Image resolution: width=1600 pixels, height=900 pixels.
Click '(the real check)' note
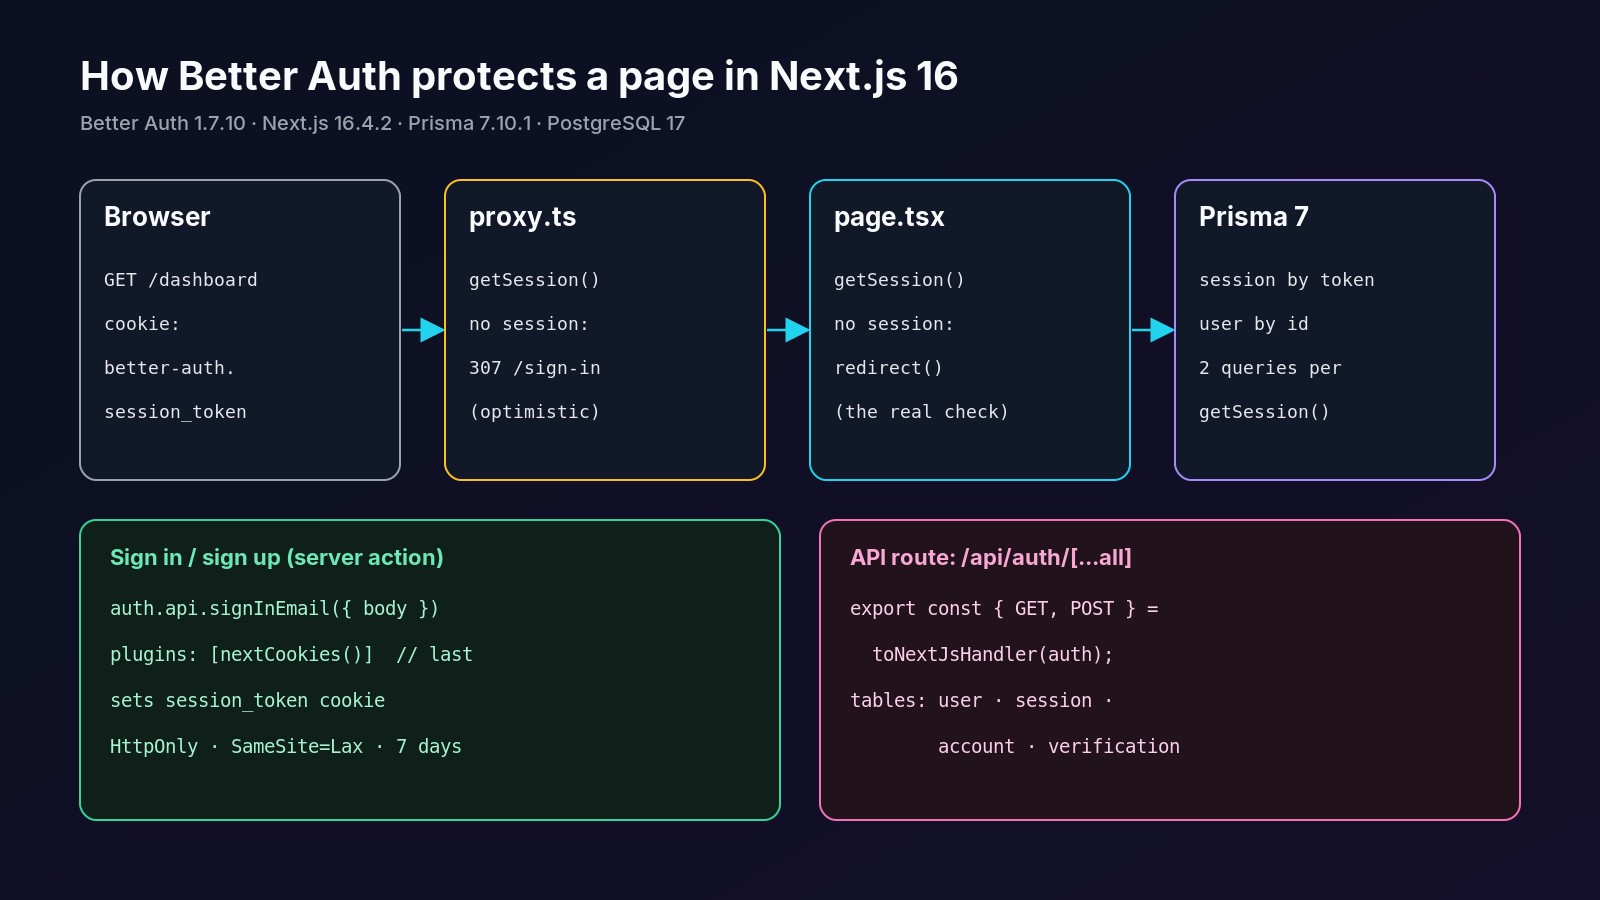click(921, 412)
